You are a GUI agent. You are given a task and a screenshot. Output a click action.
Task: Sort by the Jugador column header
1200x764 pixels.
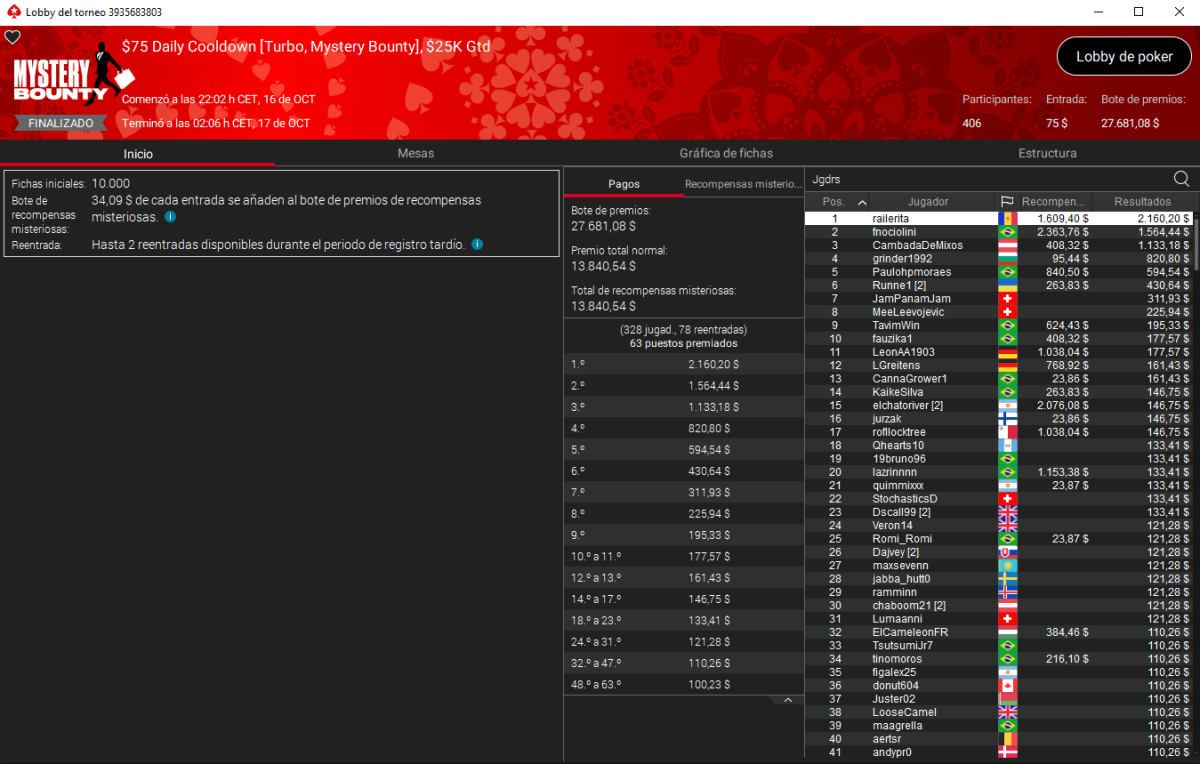[928, 202]
